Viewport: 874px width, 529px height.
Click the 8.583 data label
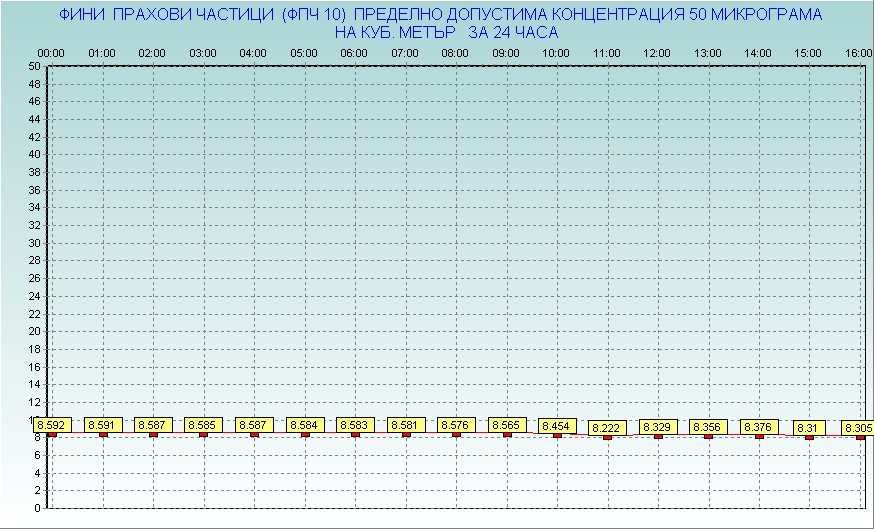pos(355,425)
